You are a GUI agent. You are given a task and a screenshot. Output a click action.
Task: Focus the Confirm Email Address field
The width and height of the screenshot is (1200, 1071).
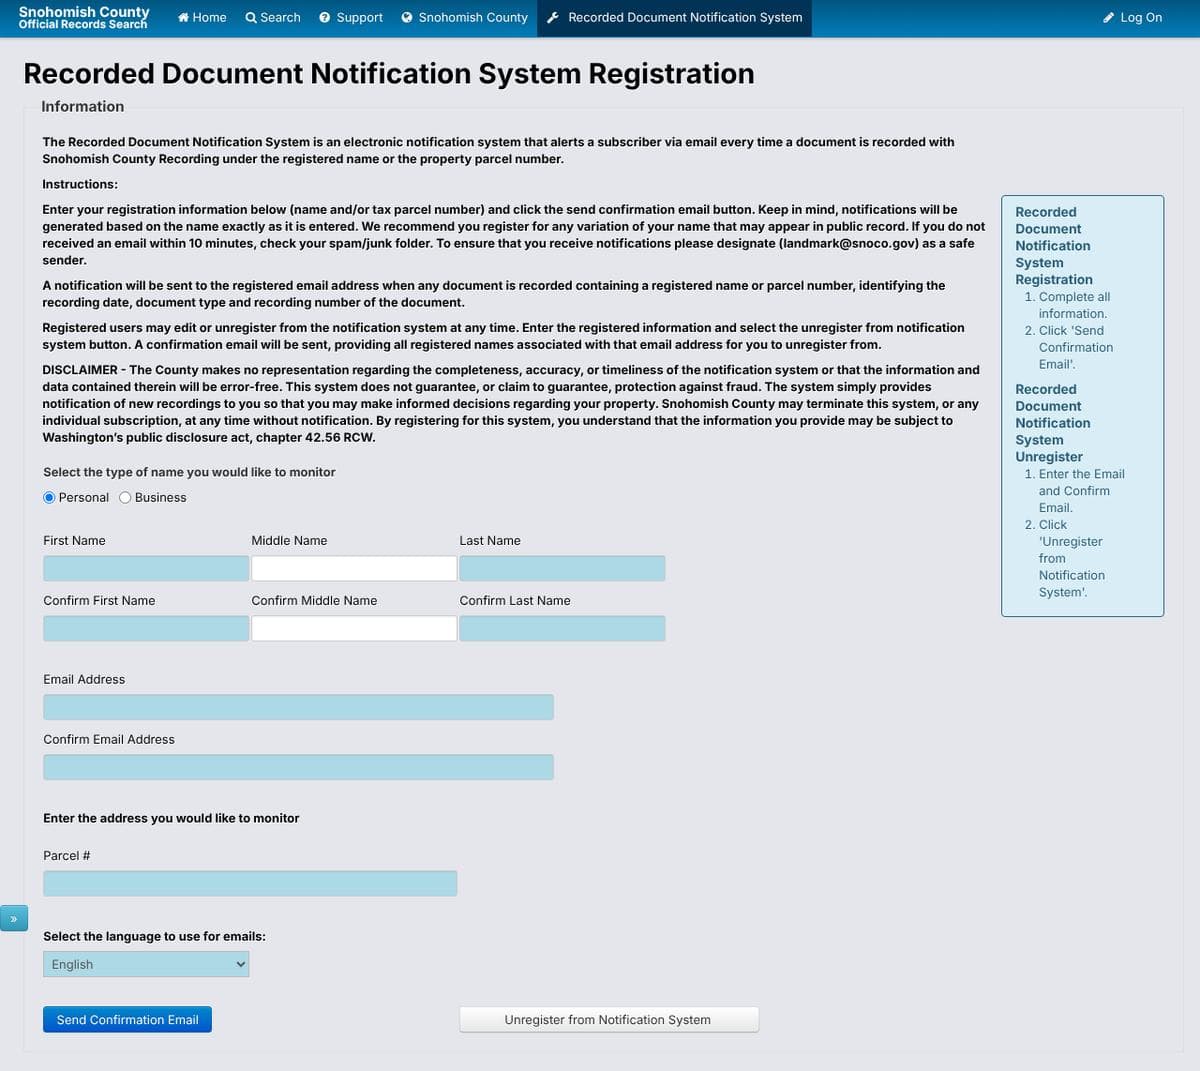click(298, 767)
